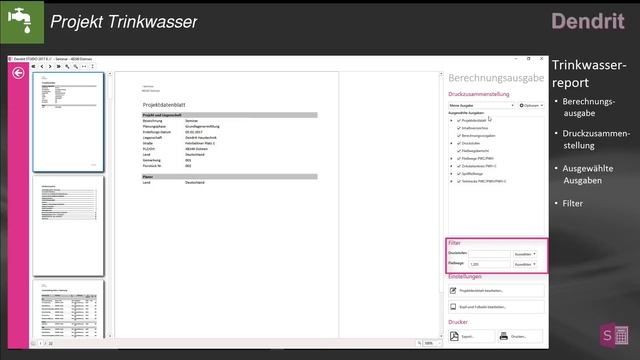
Task: Jump to last page in preview toolbar
Action: [x=59, y=66]
